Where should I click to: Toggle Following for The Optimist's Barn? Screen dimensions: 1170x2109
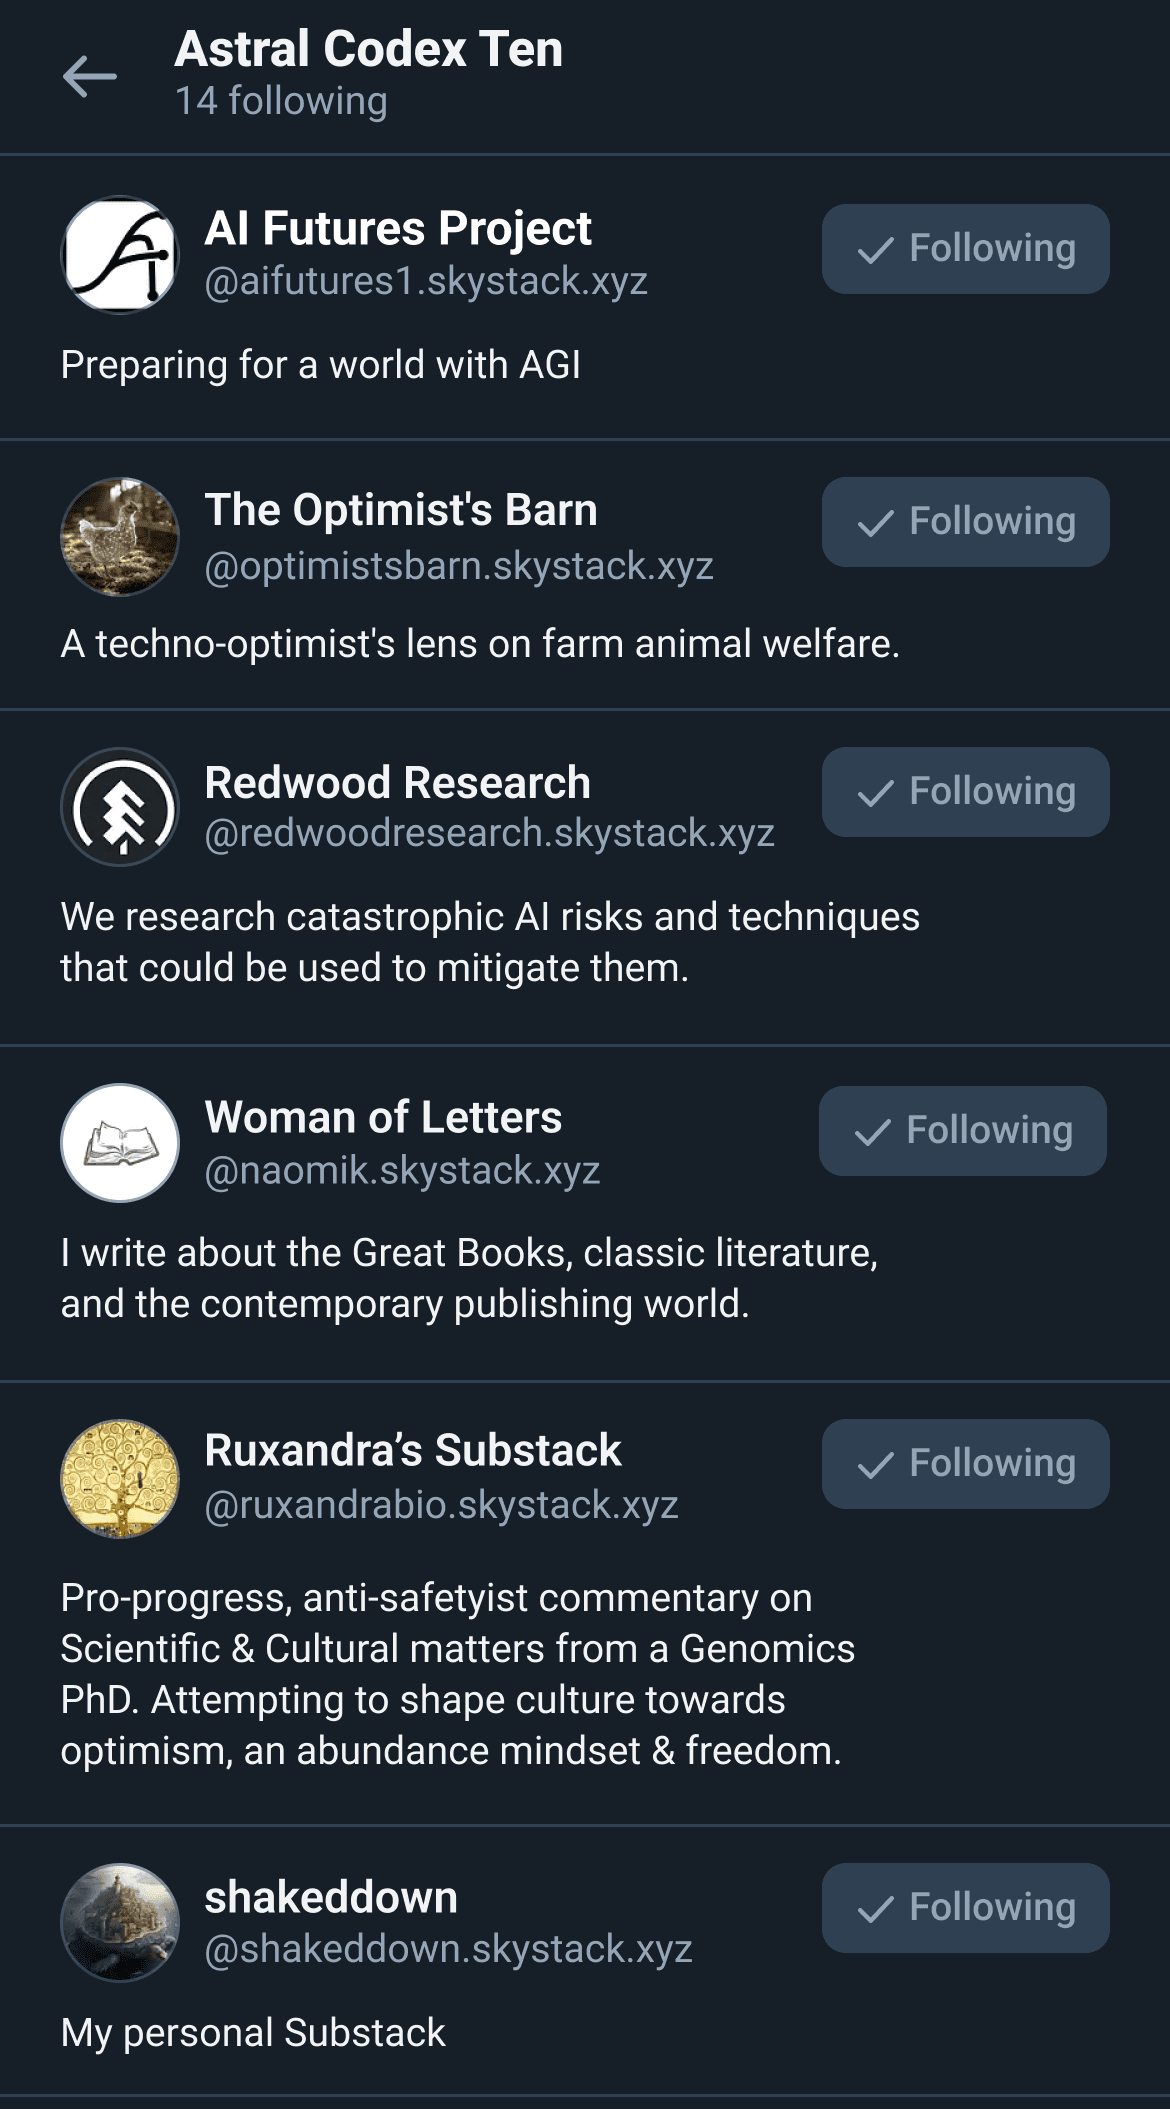[965, 522]
